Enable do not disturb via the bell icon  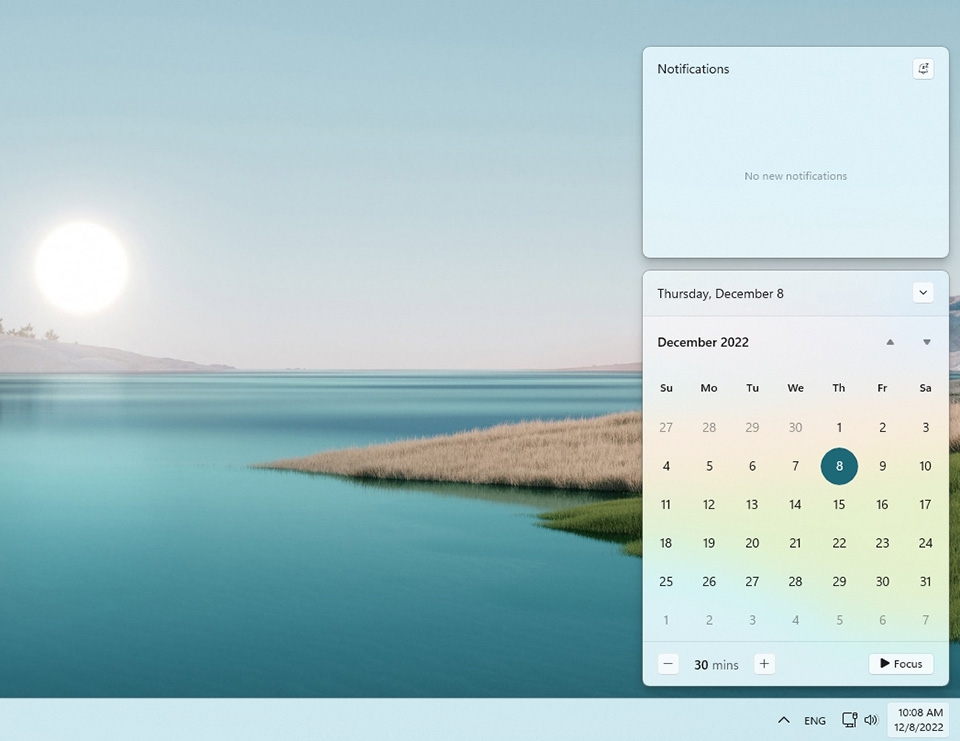pos(923,68)
